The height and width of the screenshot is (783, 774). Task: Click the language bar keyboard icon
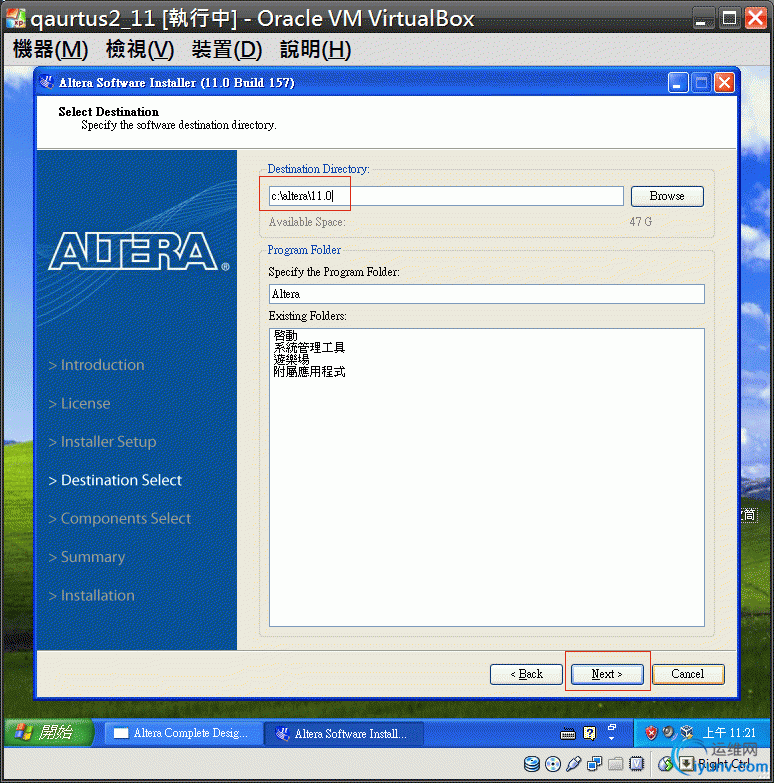pyautogui.click(x=568, y=734)
